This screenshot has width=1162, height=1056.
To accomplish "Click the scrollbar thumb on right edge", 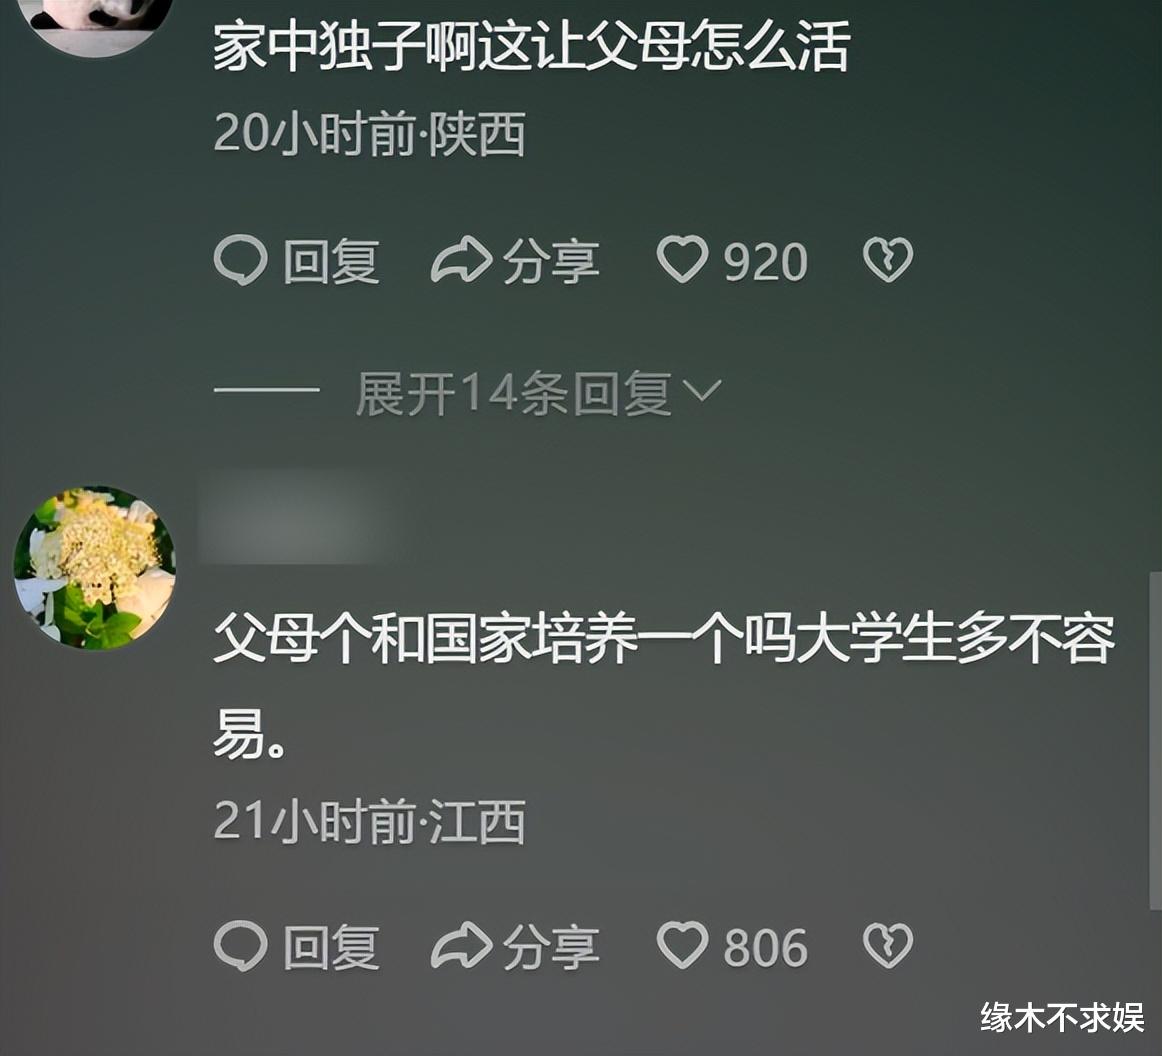I will click(1155, 741).
